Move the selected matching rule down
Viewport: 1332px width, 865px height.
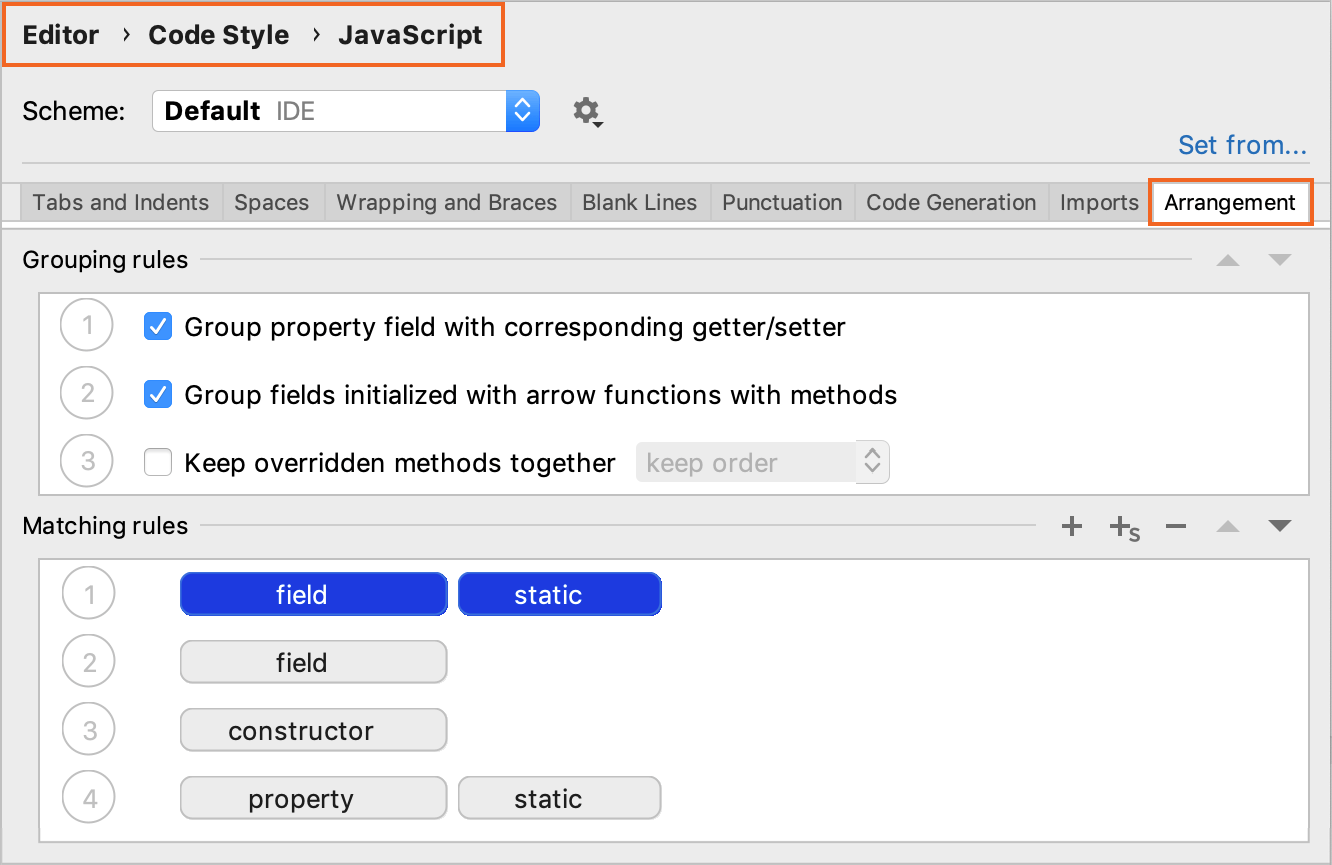pos(1280,526)
